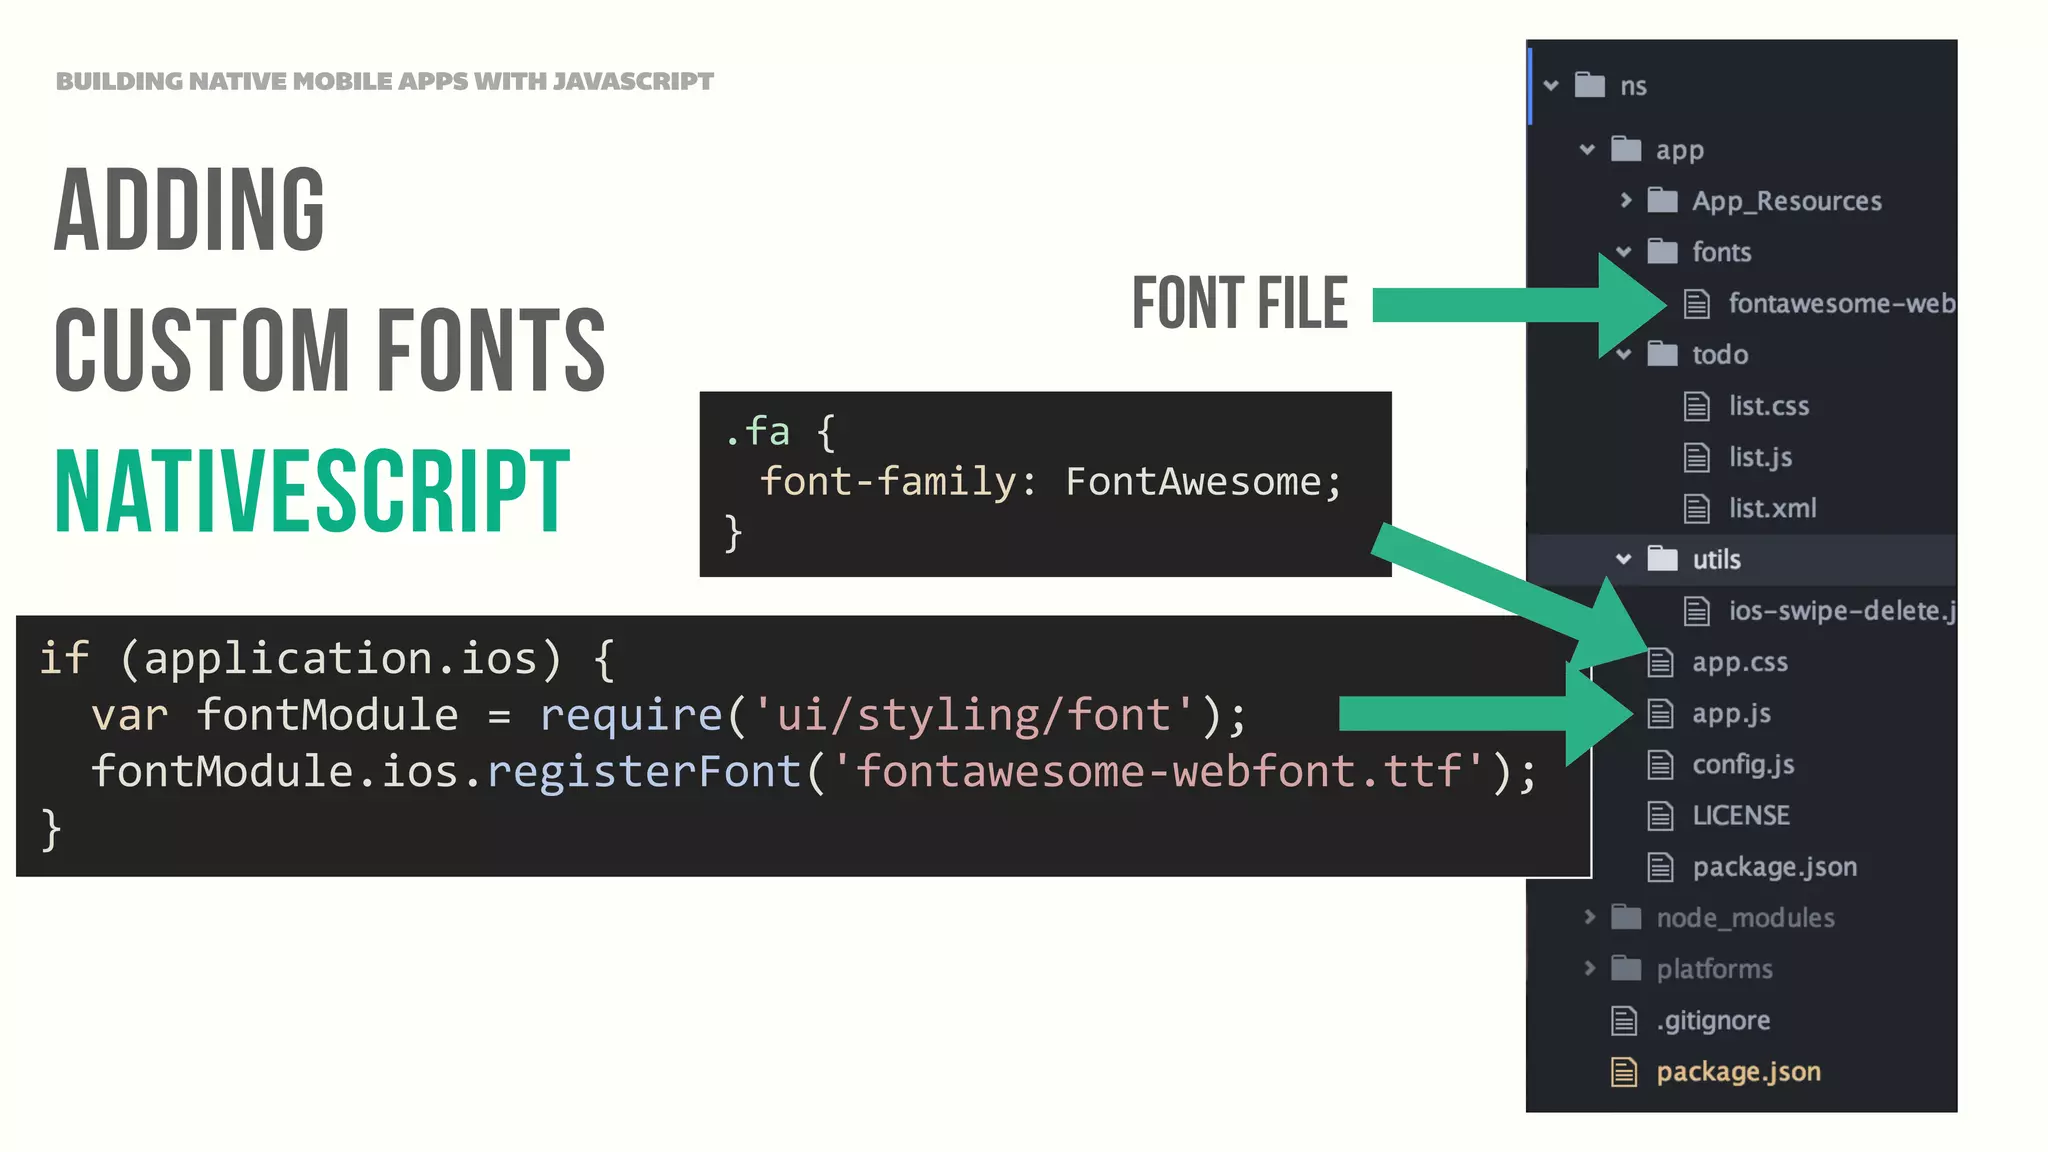Select the platforms folder label
This screenshot has width=2048, height=1152.
click(x=1714, y=969)
